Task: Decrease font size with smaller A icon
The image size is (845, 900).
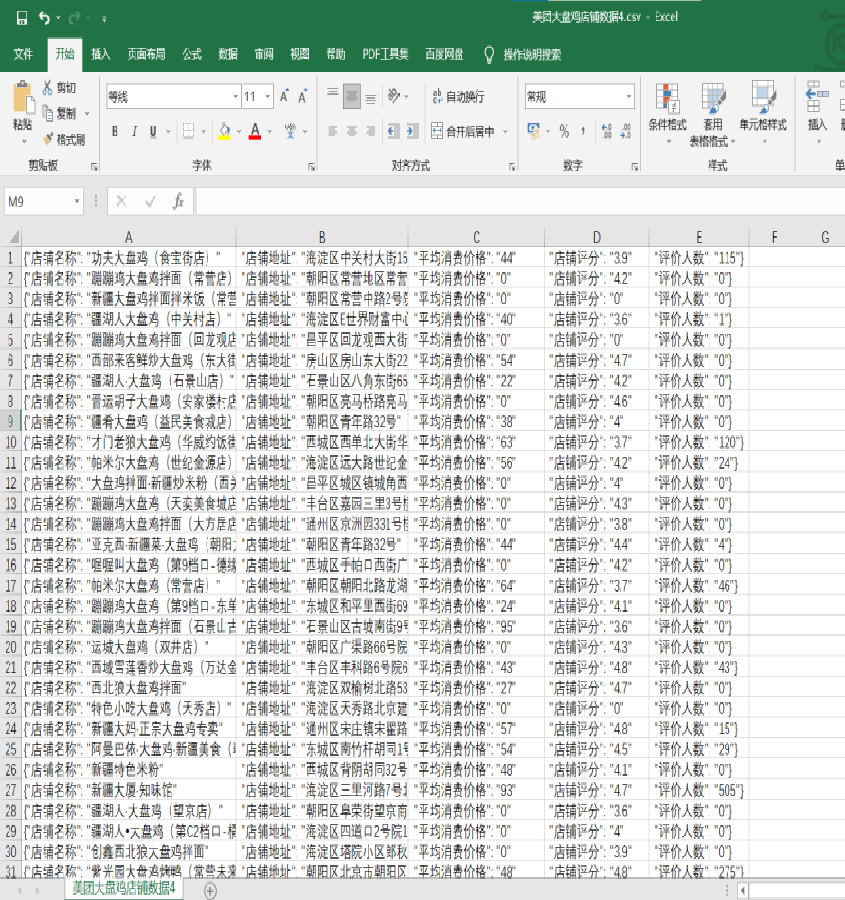Action: (x=303, y=96)
